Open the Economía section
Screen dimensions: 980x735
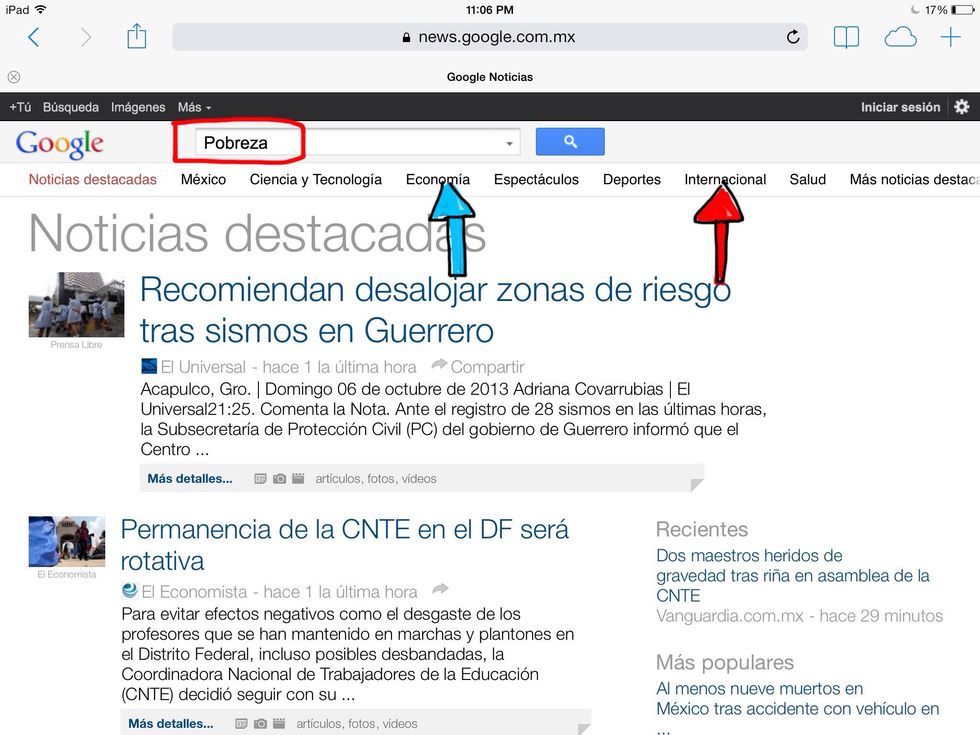click(438, 179)
